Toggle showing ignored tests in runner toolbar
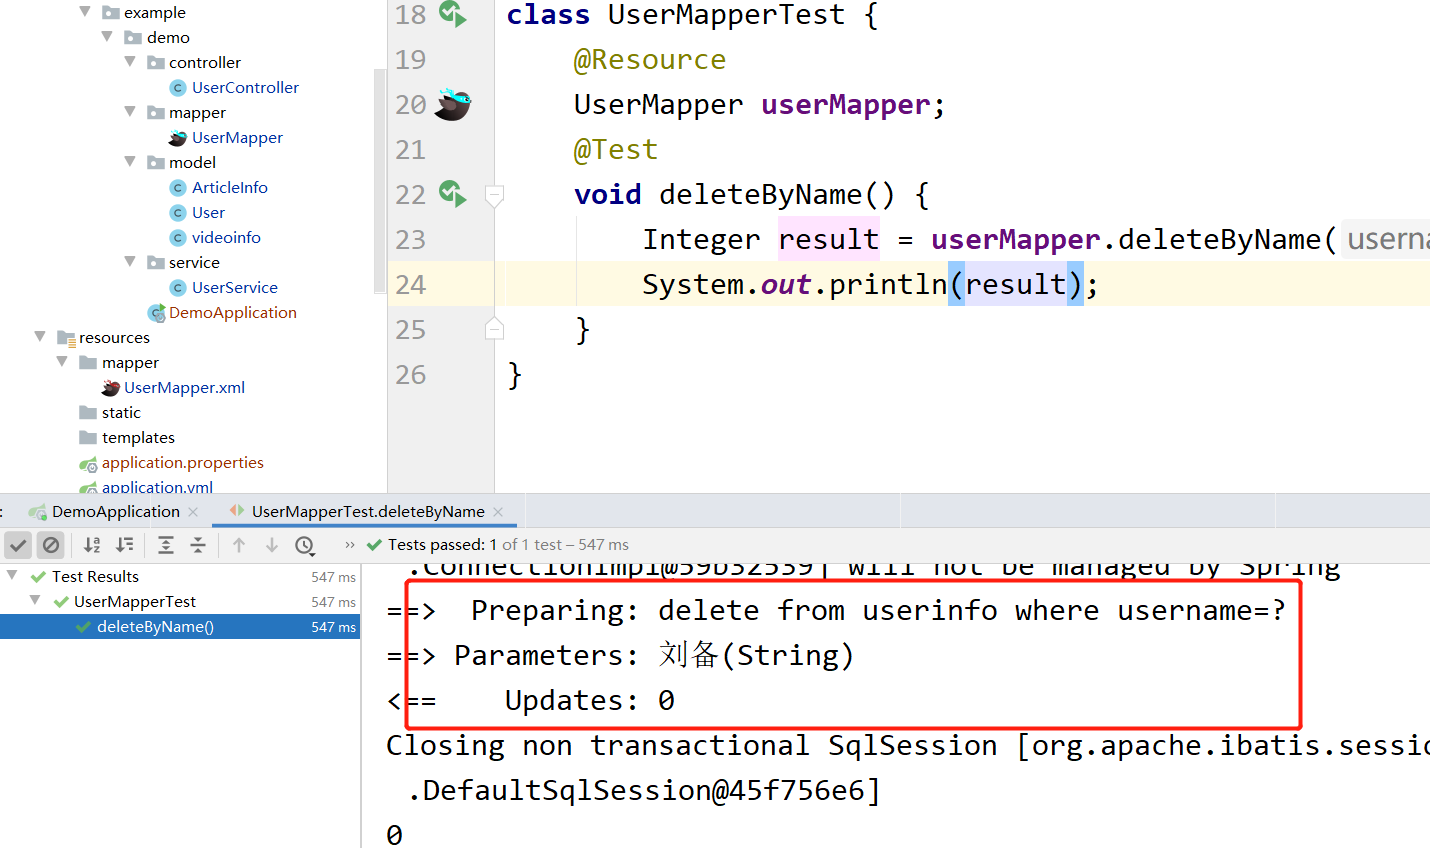Viewport: 1430px width, 848px height. click(50, 545)
